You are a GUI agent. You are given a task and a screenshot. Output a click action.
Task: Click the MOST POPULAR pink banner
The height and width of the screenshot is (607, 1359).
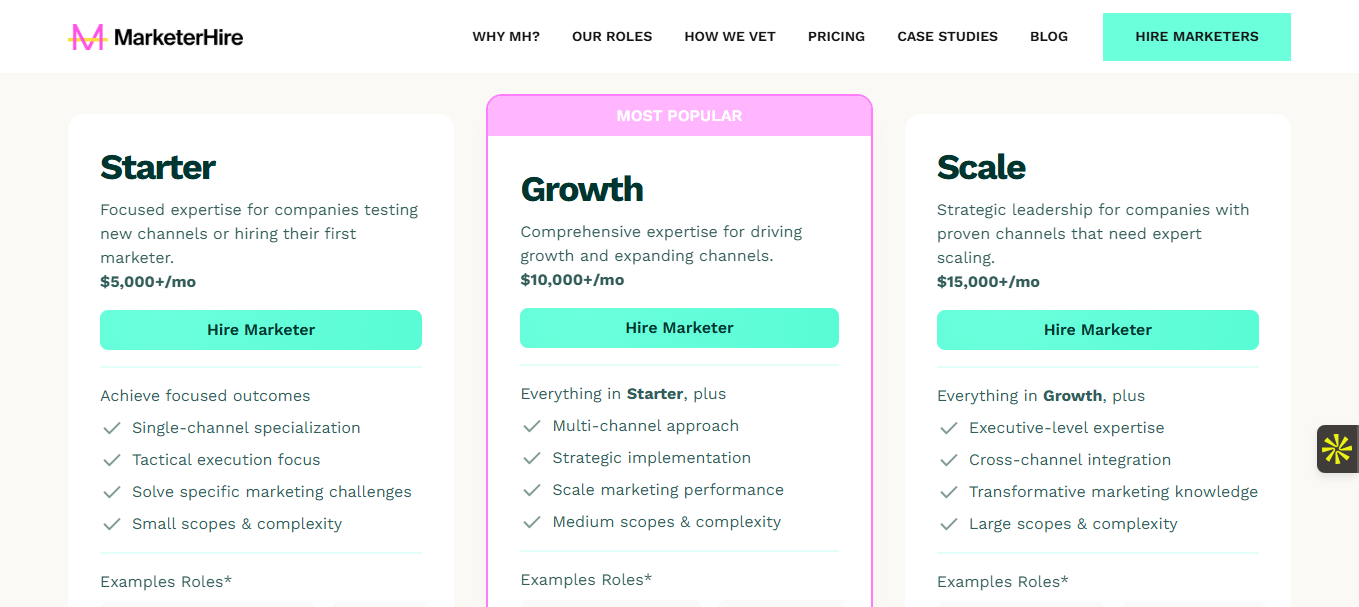(x=679, y=116)
